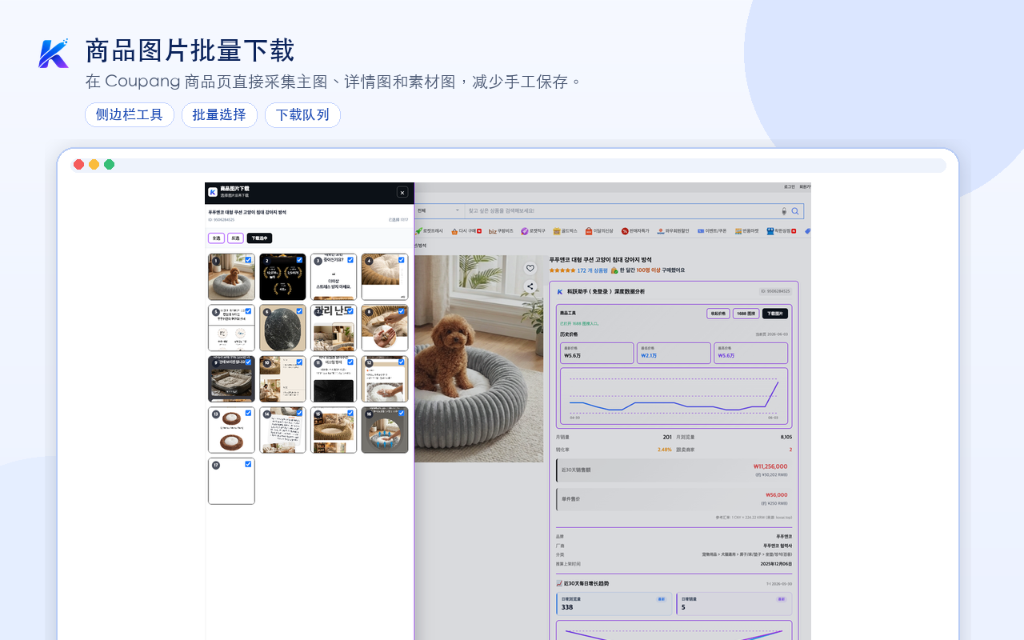Click into the Coupang product search field
The height and width of the screenshot is (640, 1024).
(620, 211)
